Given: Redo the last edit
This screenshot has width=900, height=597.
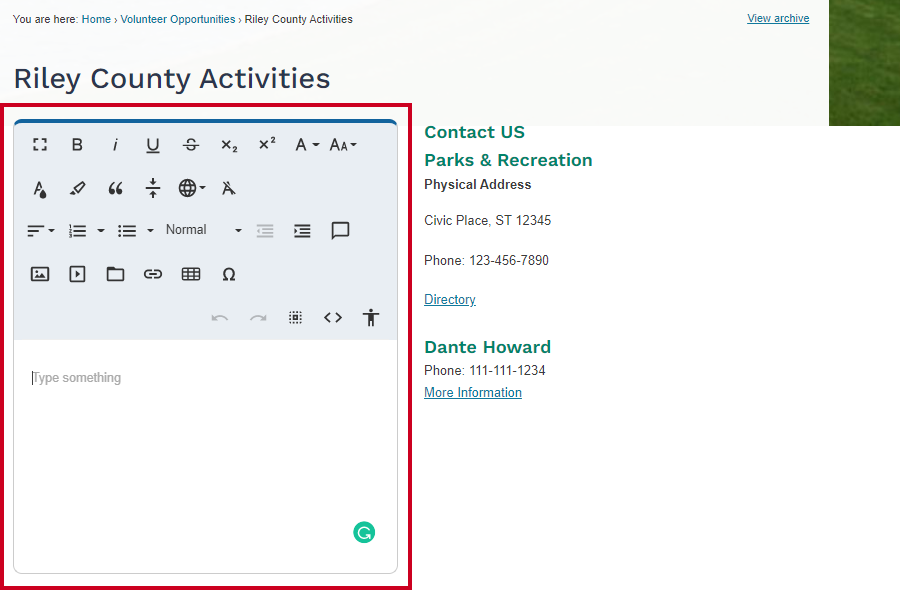Looking at the screenshot, I should (258, 317).
